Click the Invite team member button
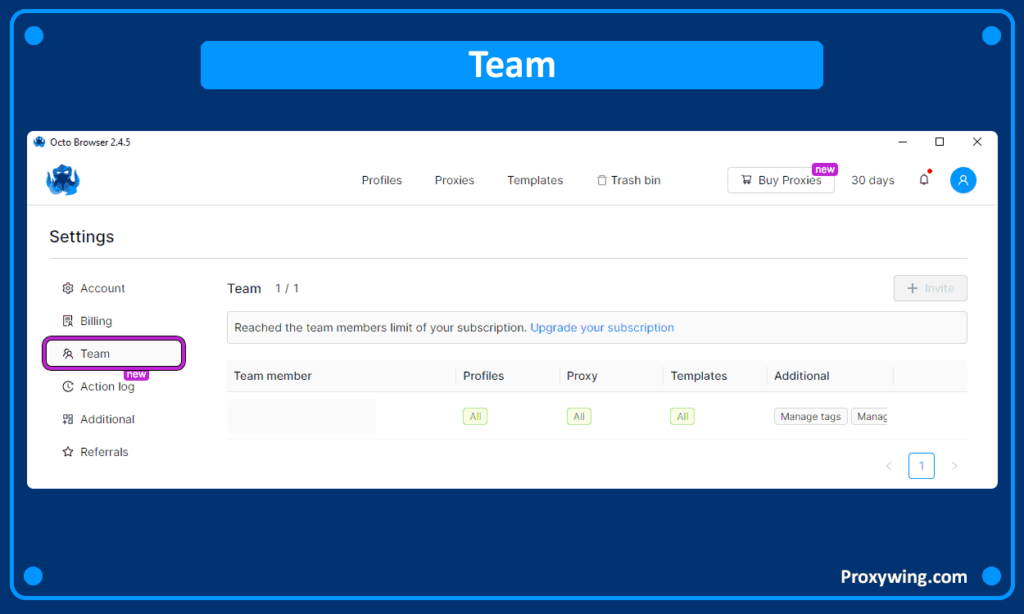1024x614 pixels. (930, 288)
